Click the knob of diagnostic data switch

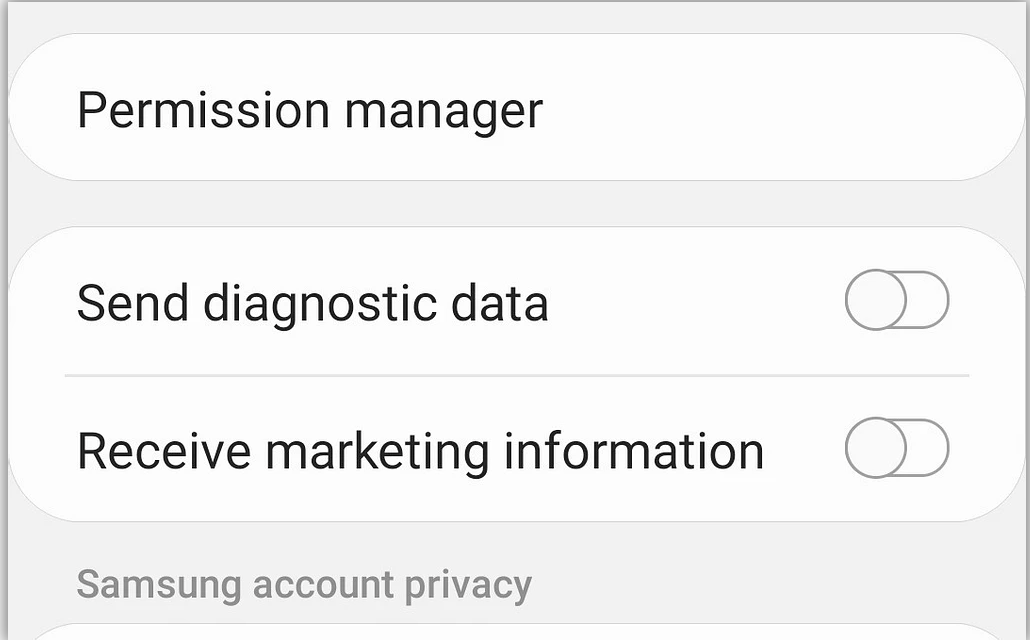point(876,300)
